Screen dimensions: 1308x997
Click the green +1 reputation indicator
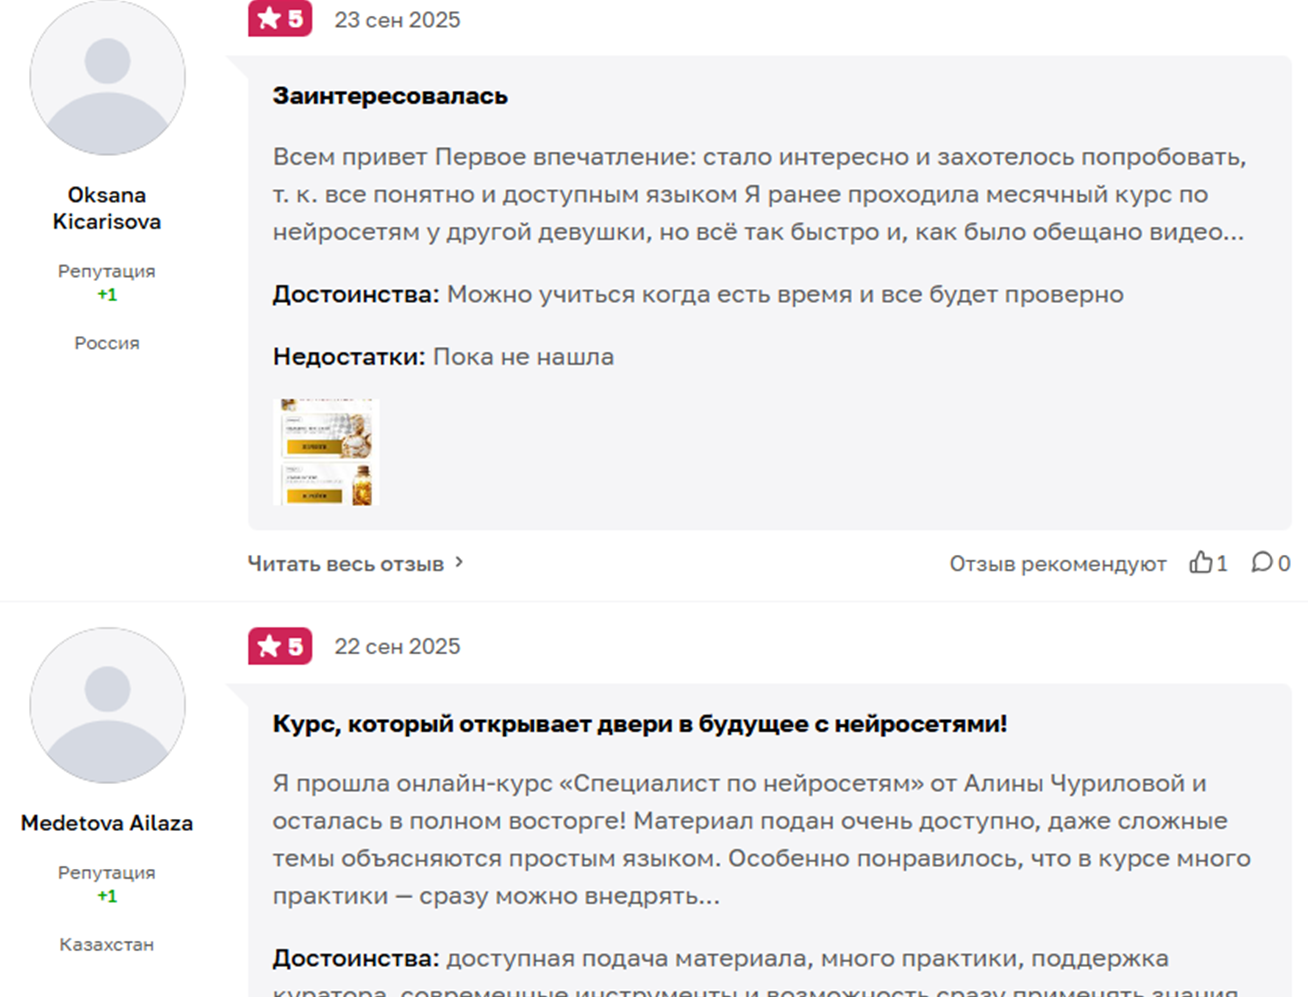coord(106,295)
